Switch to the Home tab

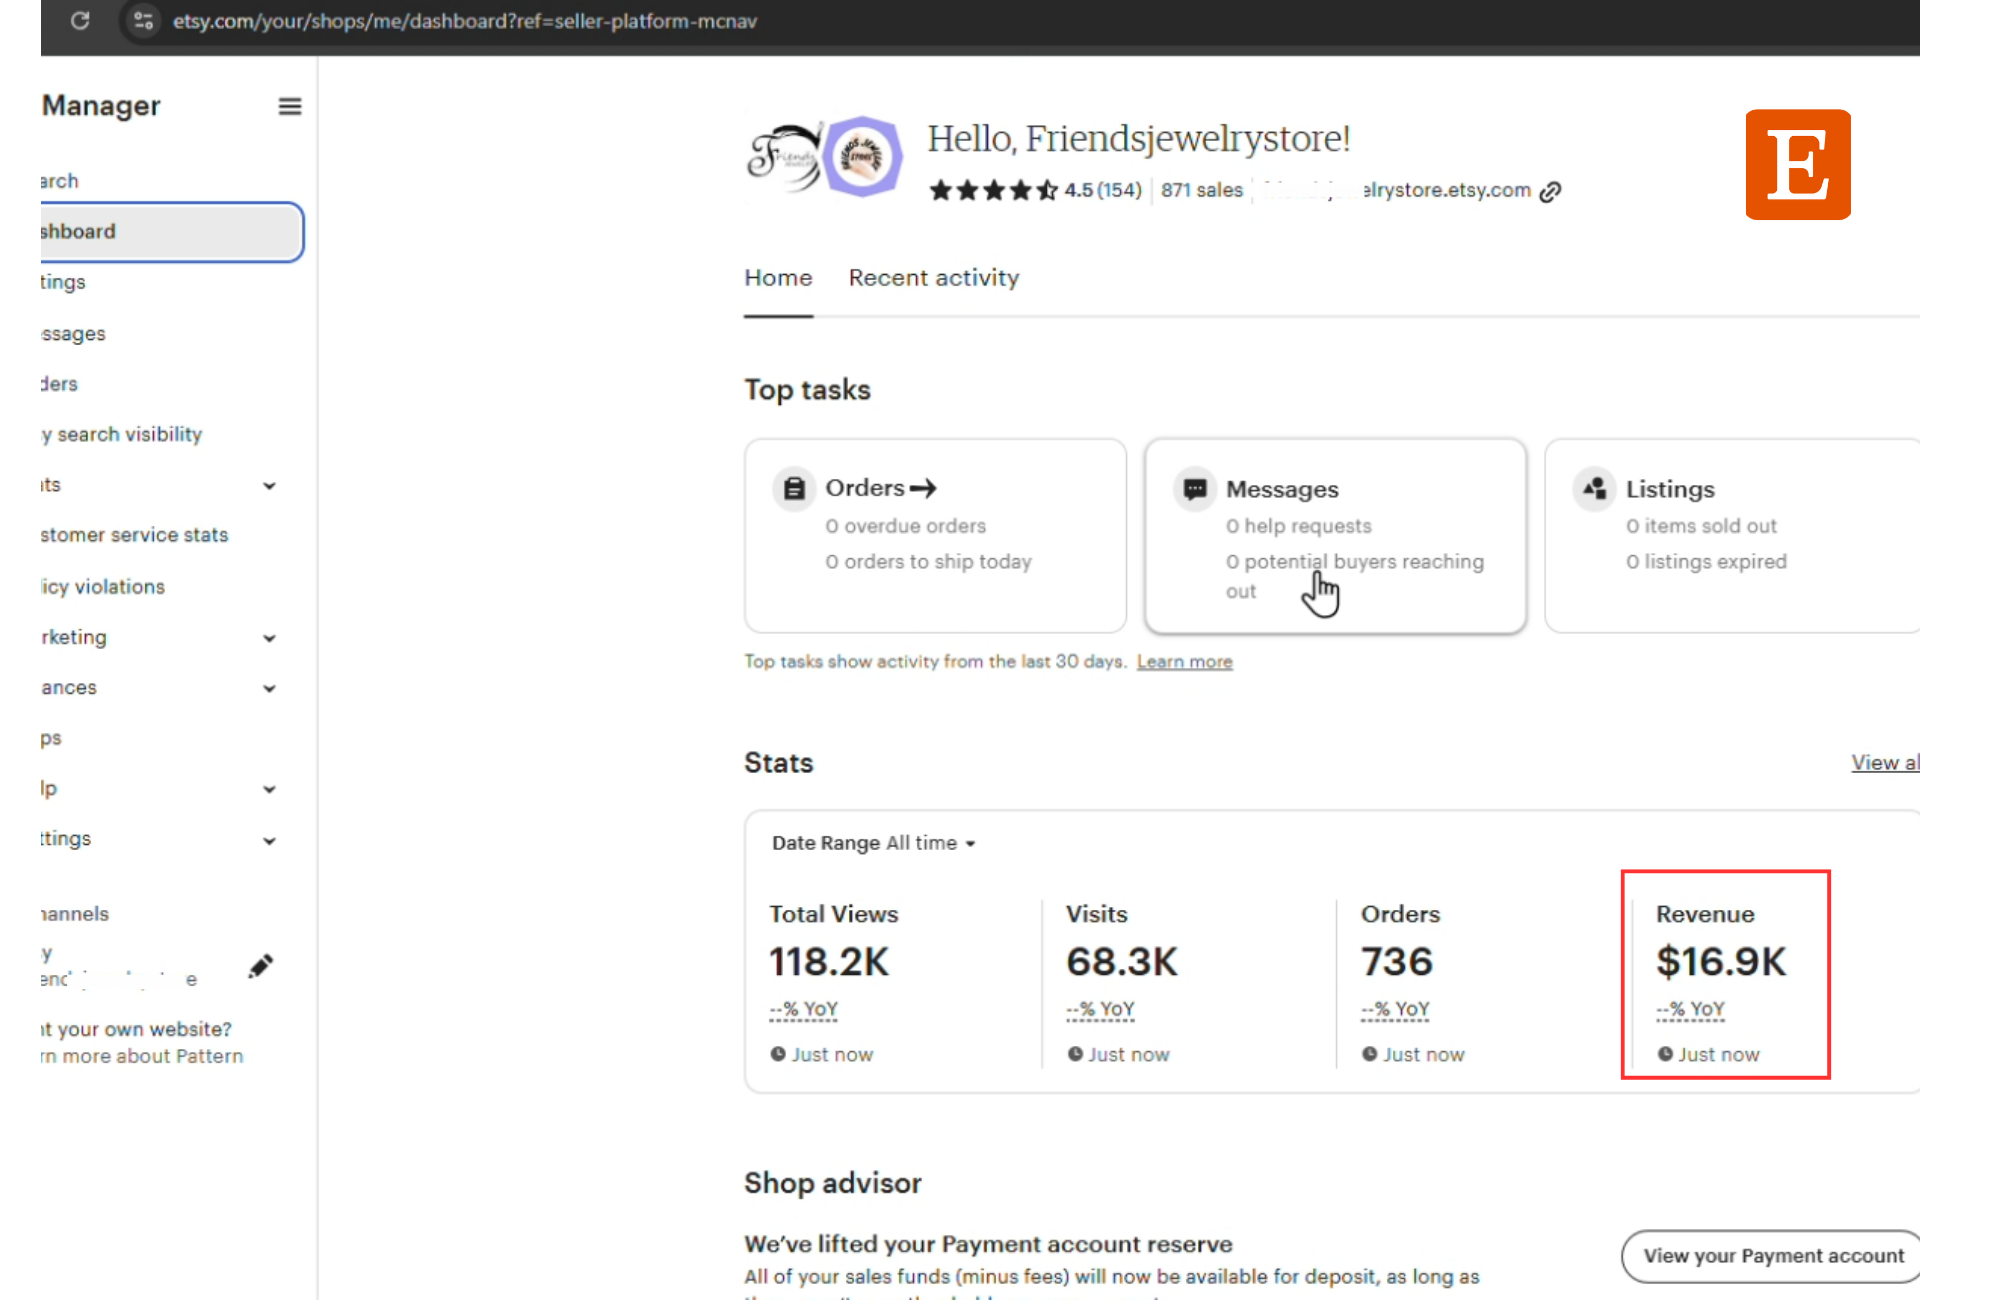(x=778, y=278)
